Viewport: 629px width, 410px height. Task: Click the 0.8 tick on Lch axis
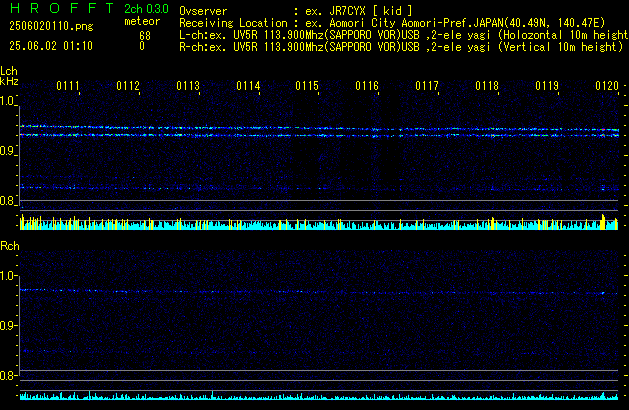pos(8,201)
